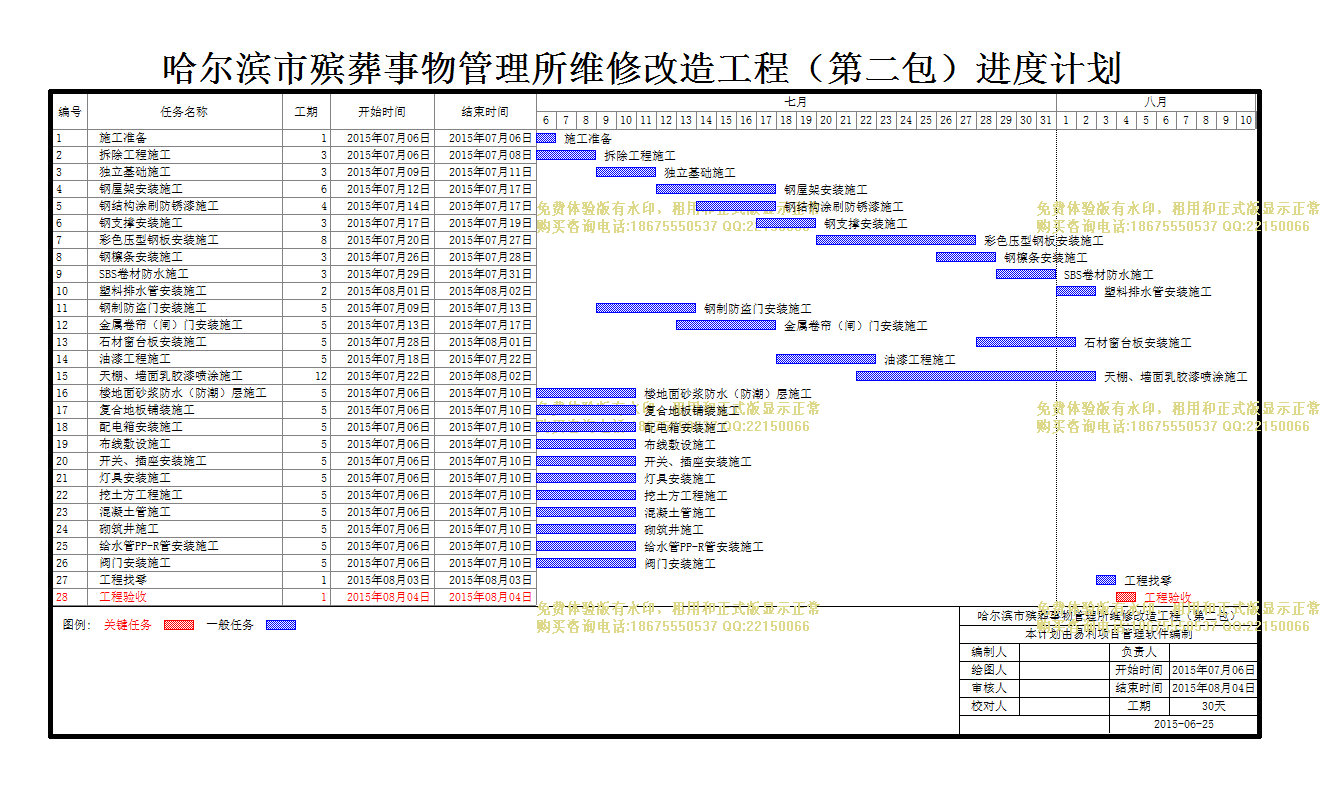Click 本计划由易利项目管理软件编制 note in title block
The image size is (1320, 785).
pos(1108,634)
